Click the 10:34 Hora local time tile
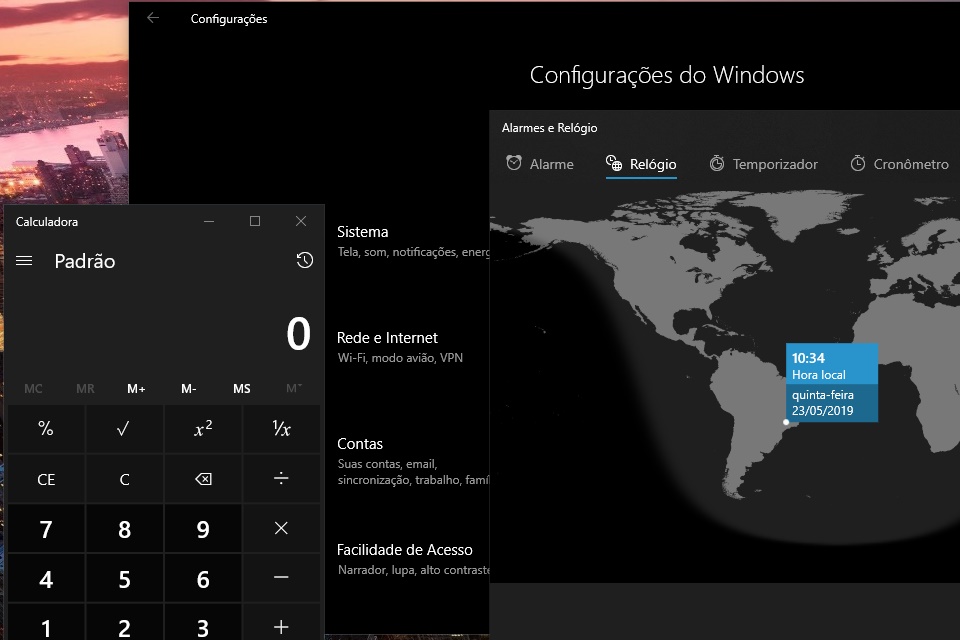960x640 pixels. [x=831, y=366]
